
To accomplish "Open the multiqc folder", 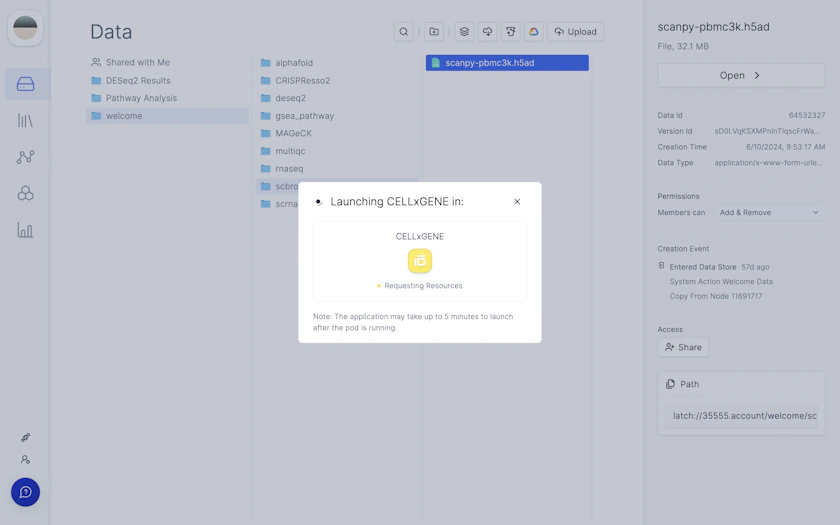I will coord(338,151).
